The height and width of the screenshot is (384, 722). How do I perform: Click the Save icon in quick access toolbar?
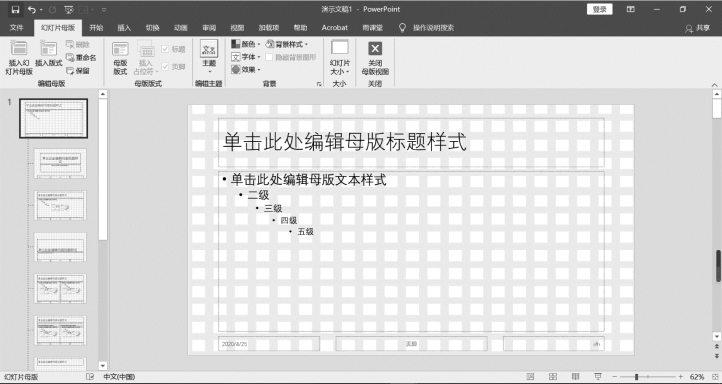tap(15, 9)
